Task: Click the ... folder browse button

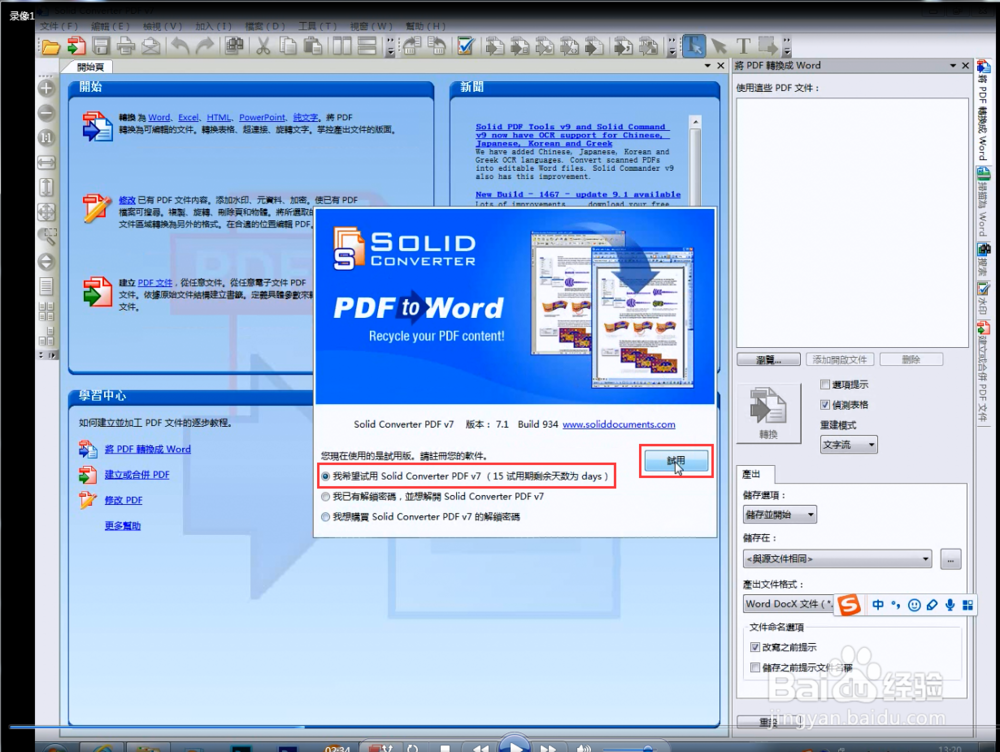Action: tap(950, 560)
